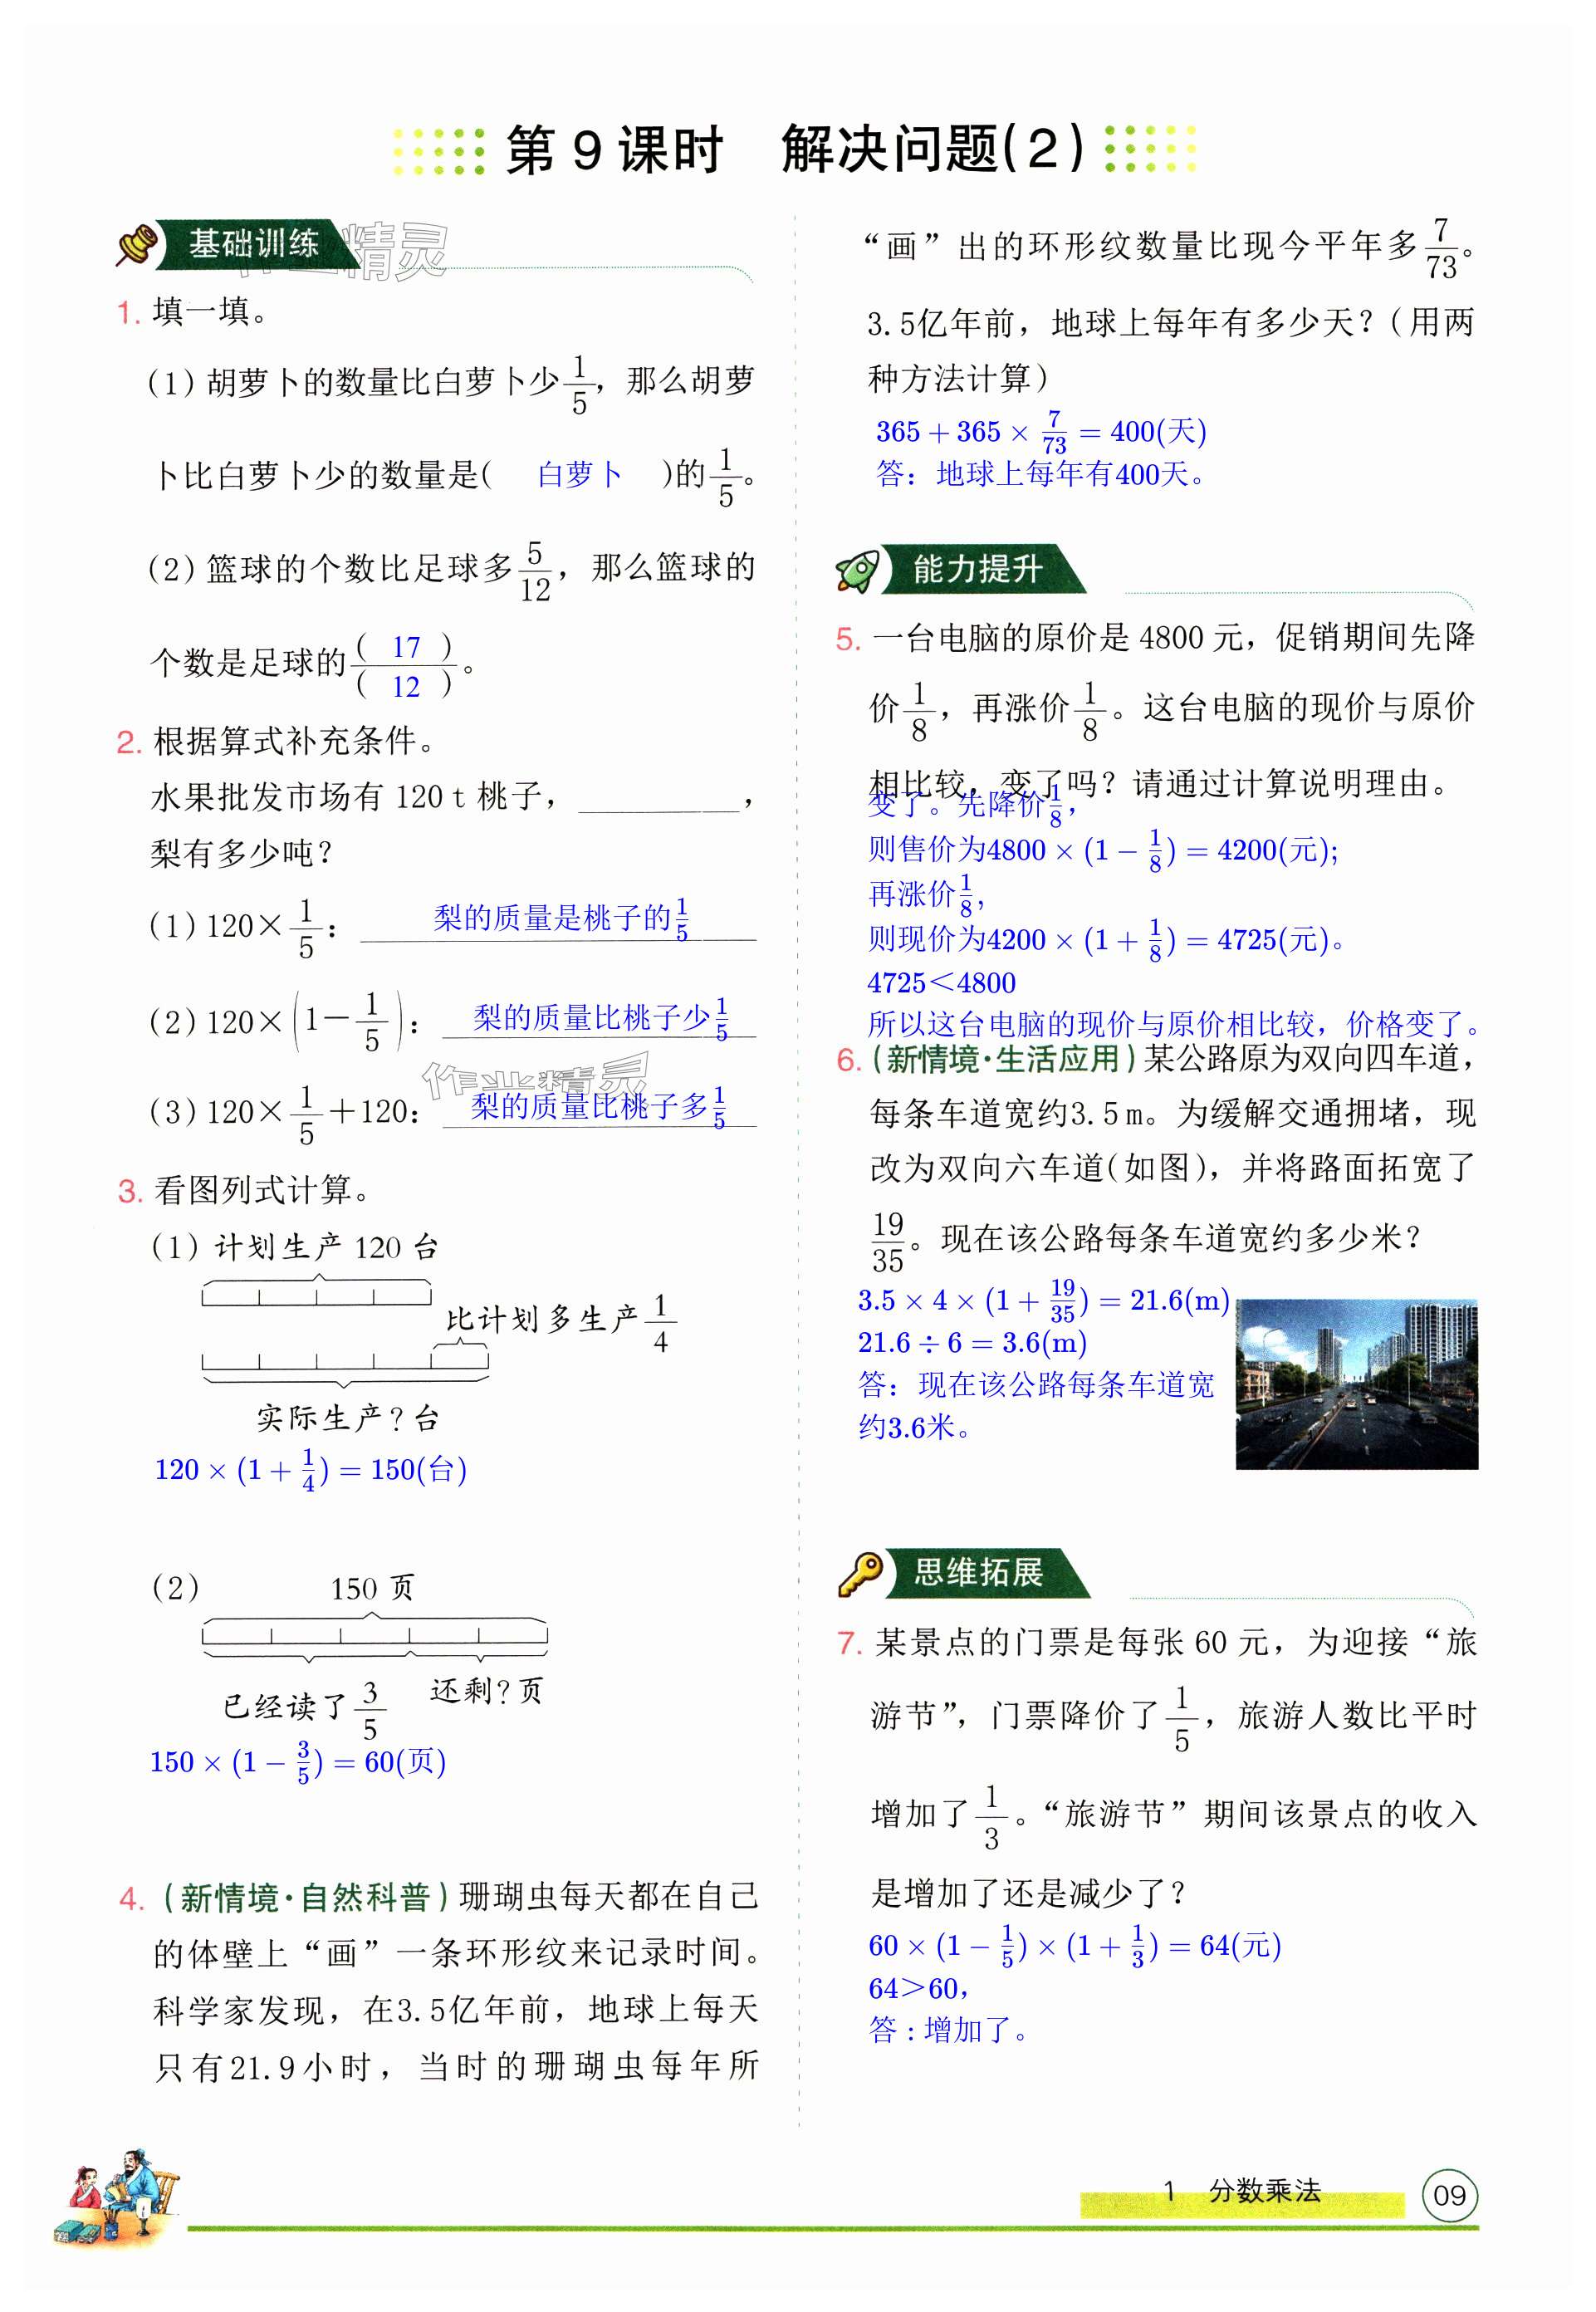The height and width of the screenshot is (2312, 1596).
Task: Click the green dots right of the title
Action: click(1150, 149)
